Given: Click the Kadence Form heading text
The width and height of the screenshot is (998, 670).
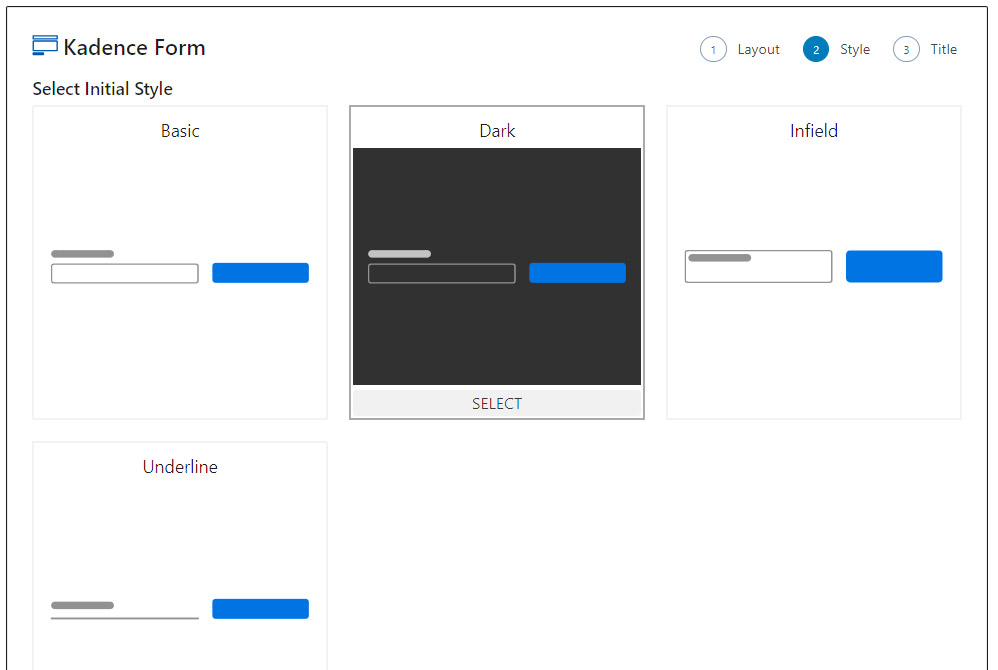Looking at the screenshot, I should [x=134, y=47].
